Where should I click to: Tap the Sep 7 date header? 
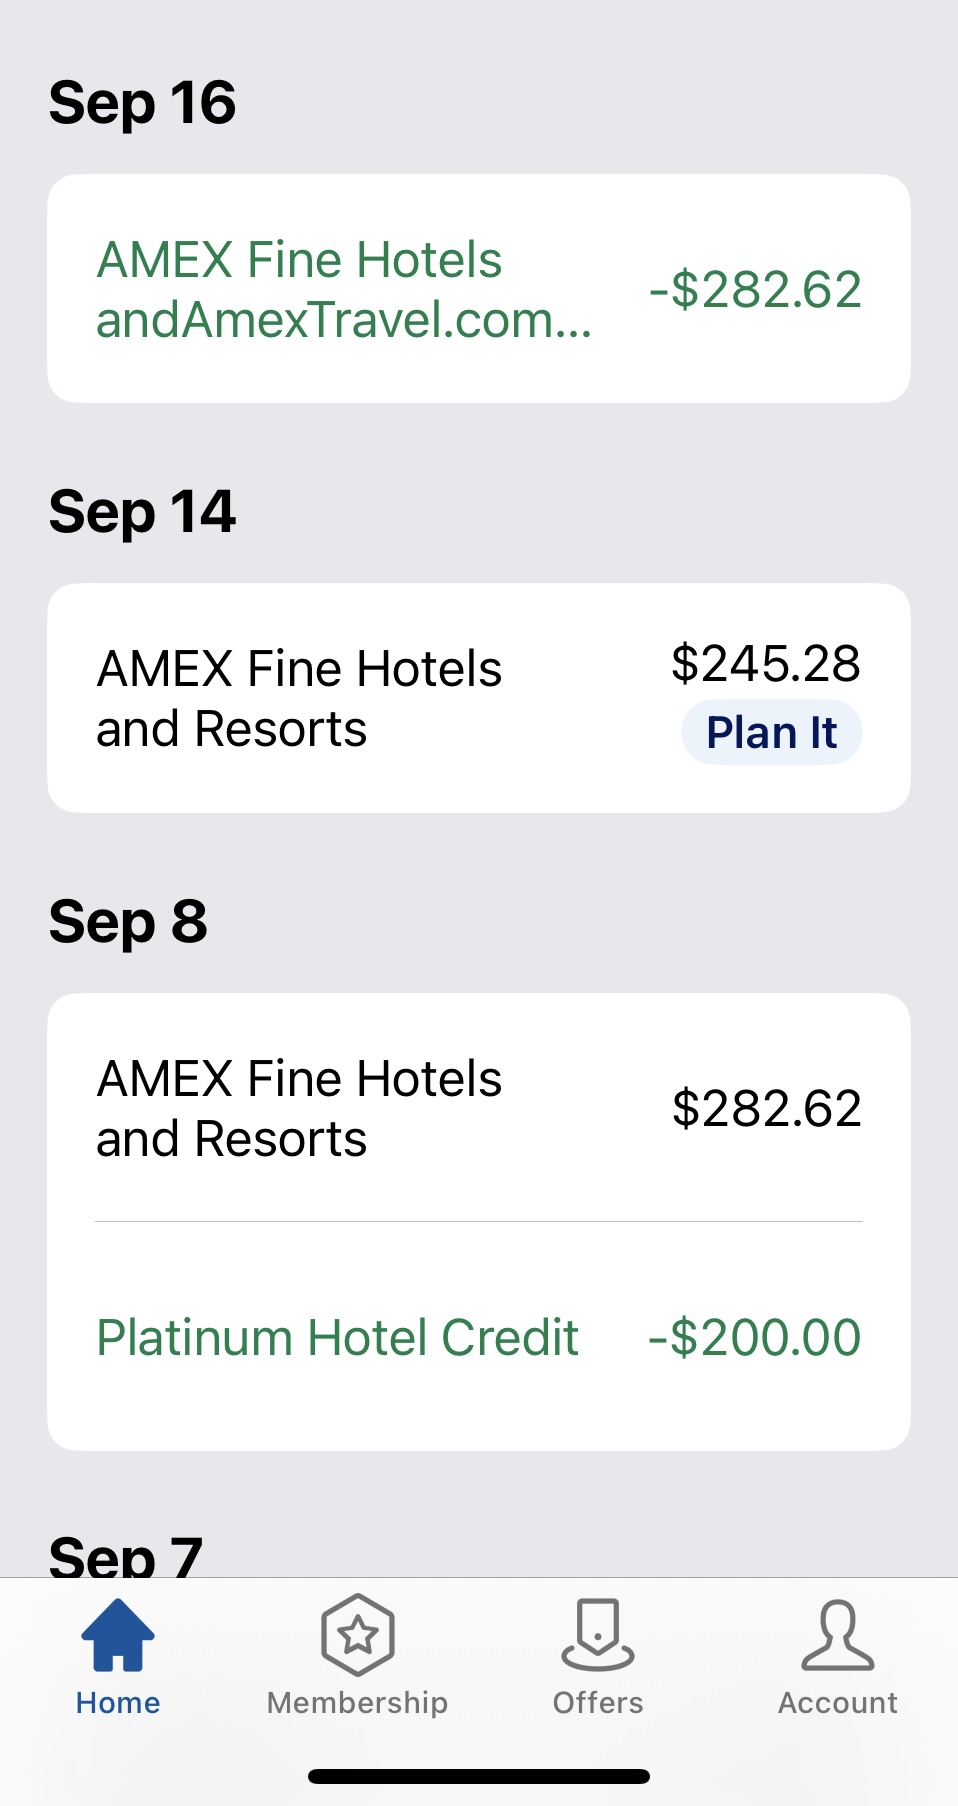(126, 1555)
